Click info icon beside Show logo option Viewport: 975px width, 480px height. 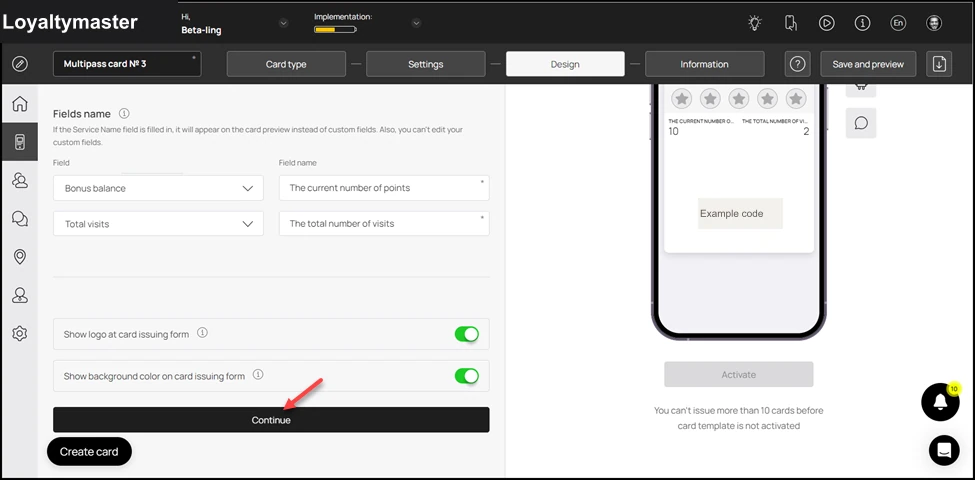(202, 333)
